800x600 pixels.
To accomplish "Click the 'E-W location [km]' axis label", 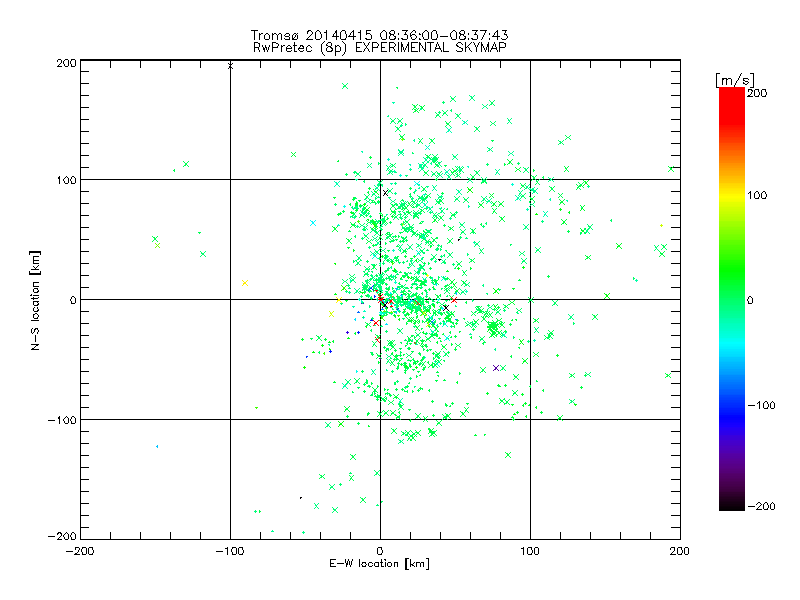I will [379, 564].
